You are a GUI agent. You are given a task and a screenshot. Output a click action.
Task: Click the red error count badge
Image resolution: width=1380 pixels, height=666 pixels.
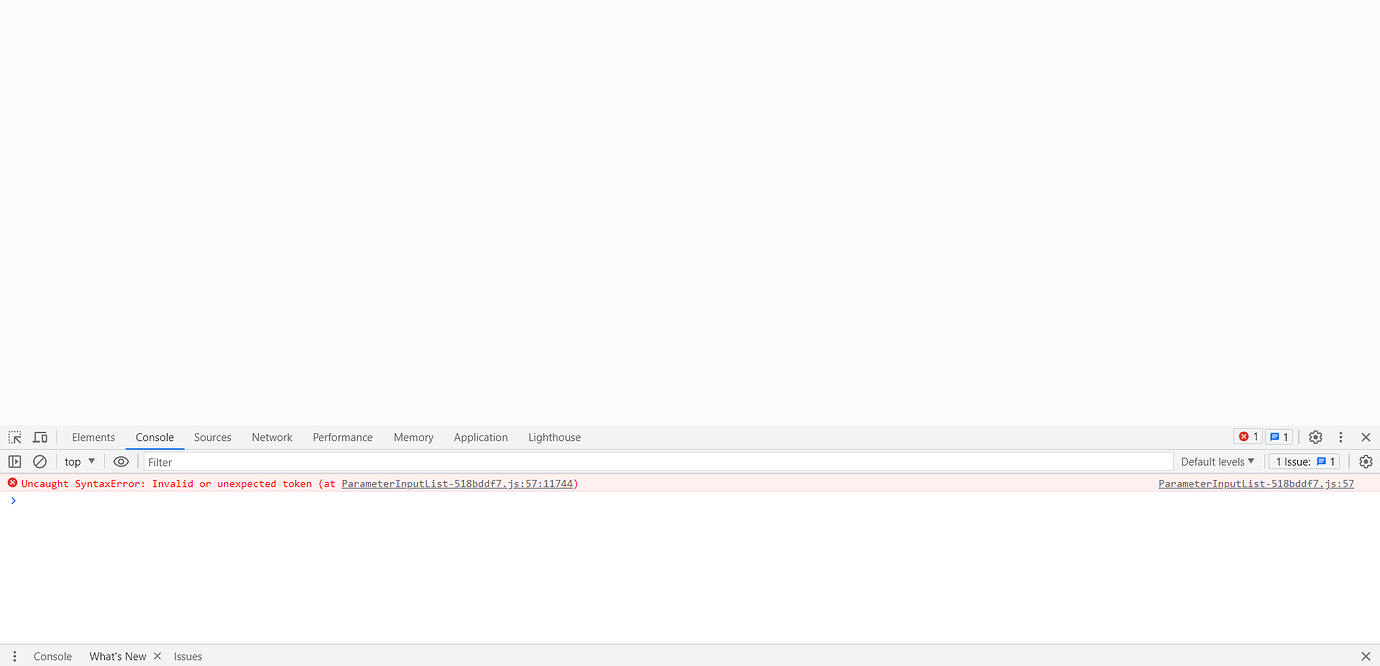click(x=1247, y=437)
